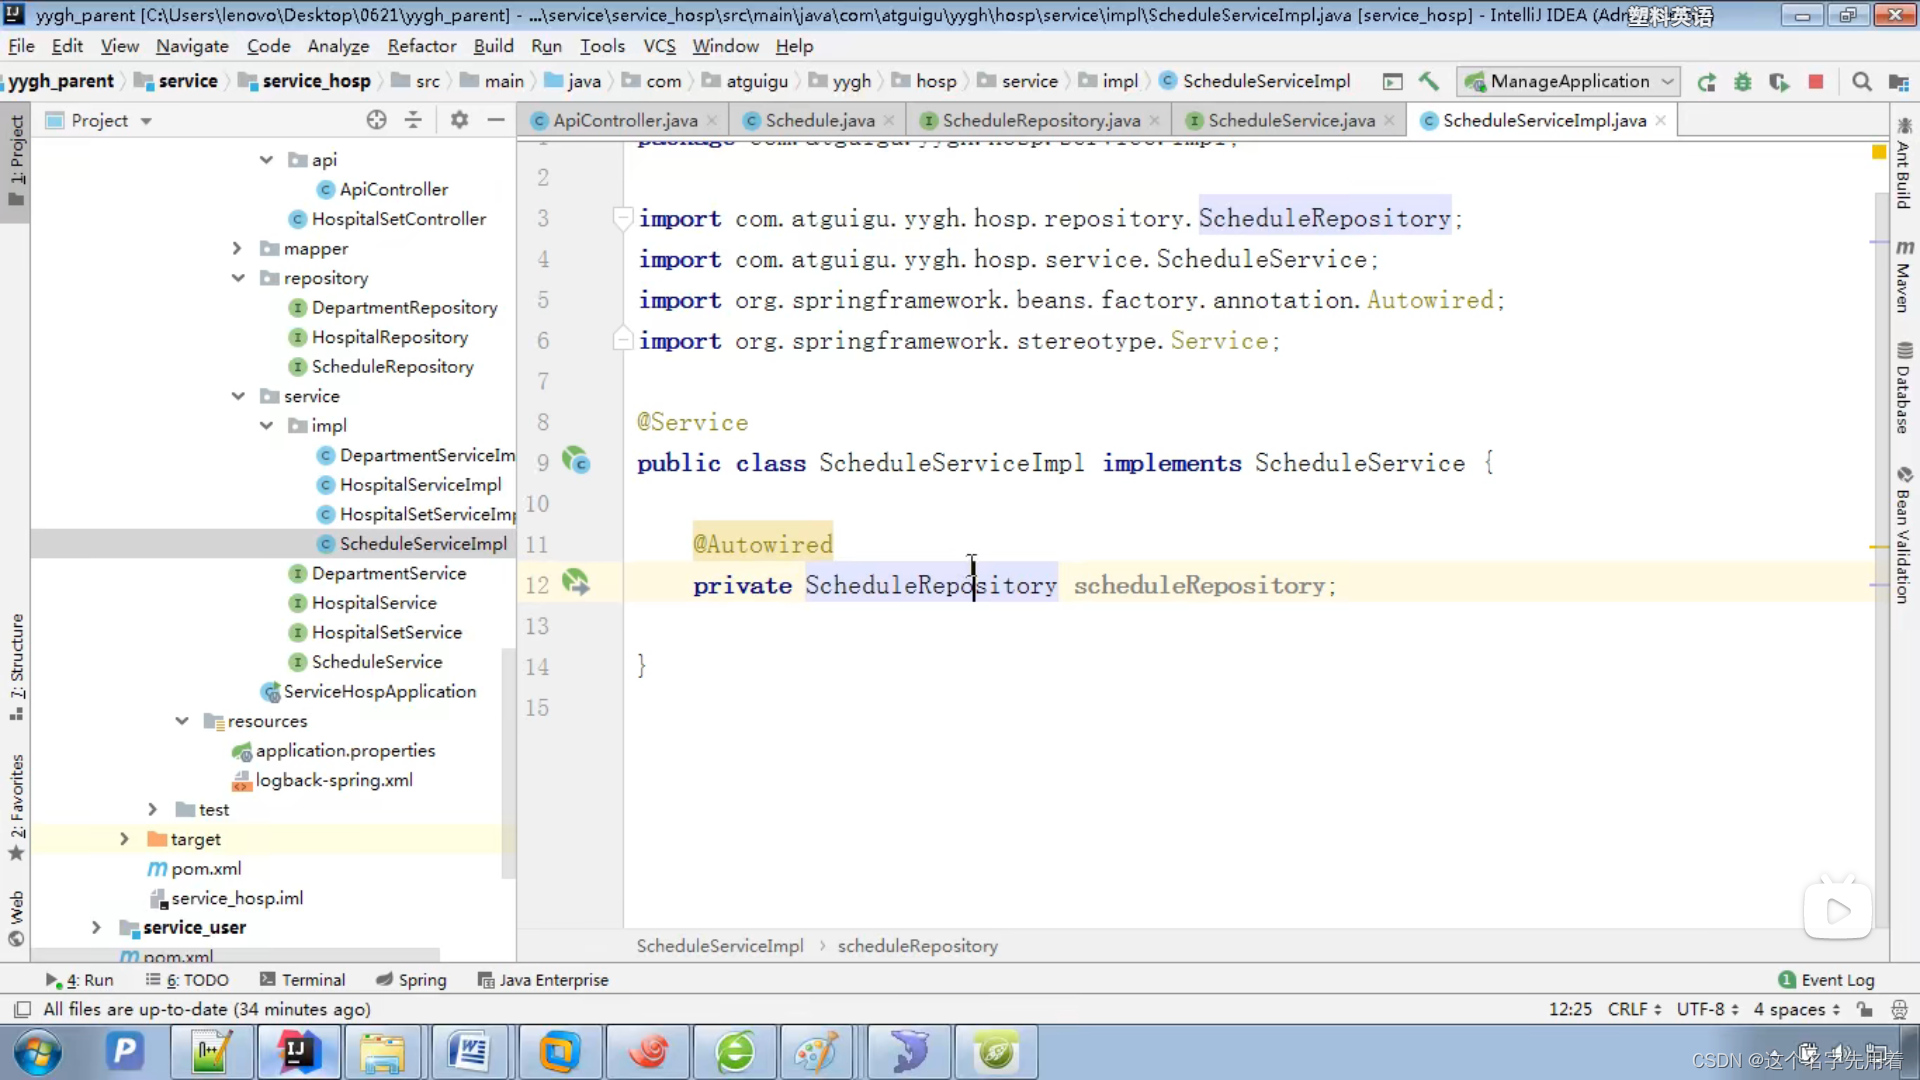Click the Spring panel icon
The image size is (1920, 1080).
(x=422, y=980)
